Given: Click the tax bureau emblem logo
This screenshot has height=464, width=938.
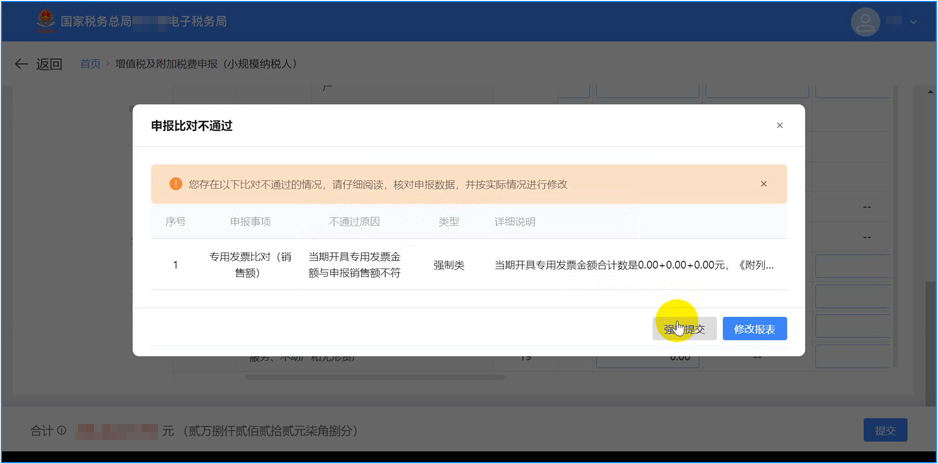Looking at the screenshot, I should pyautogui.click(x=45, y=21).
